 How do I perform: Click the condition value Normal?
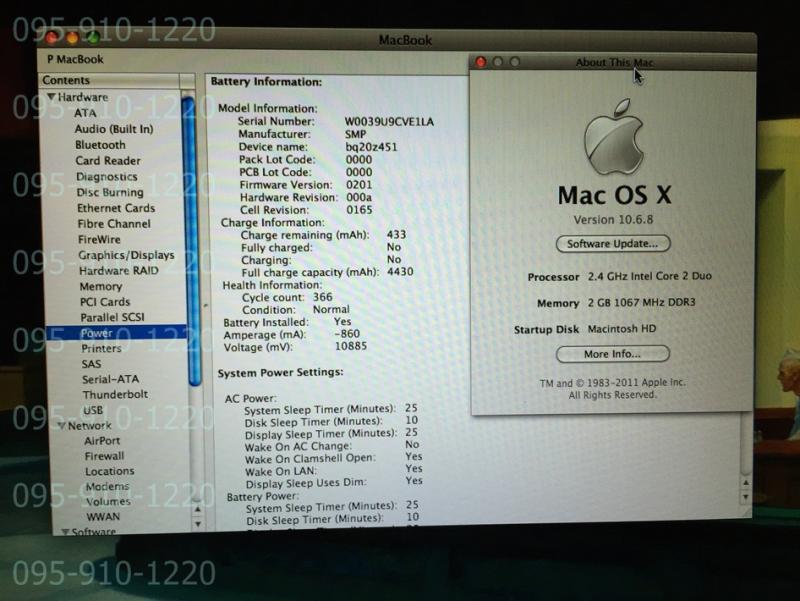click(331, 310)
